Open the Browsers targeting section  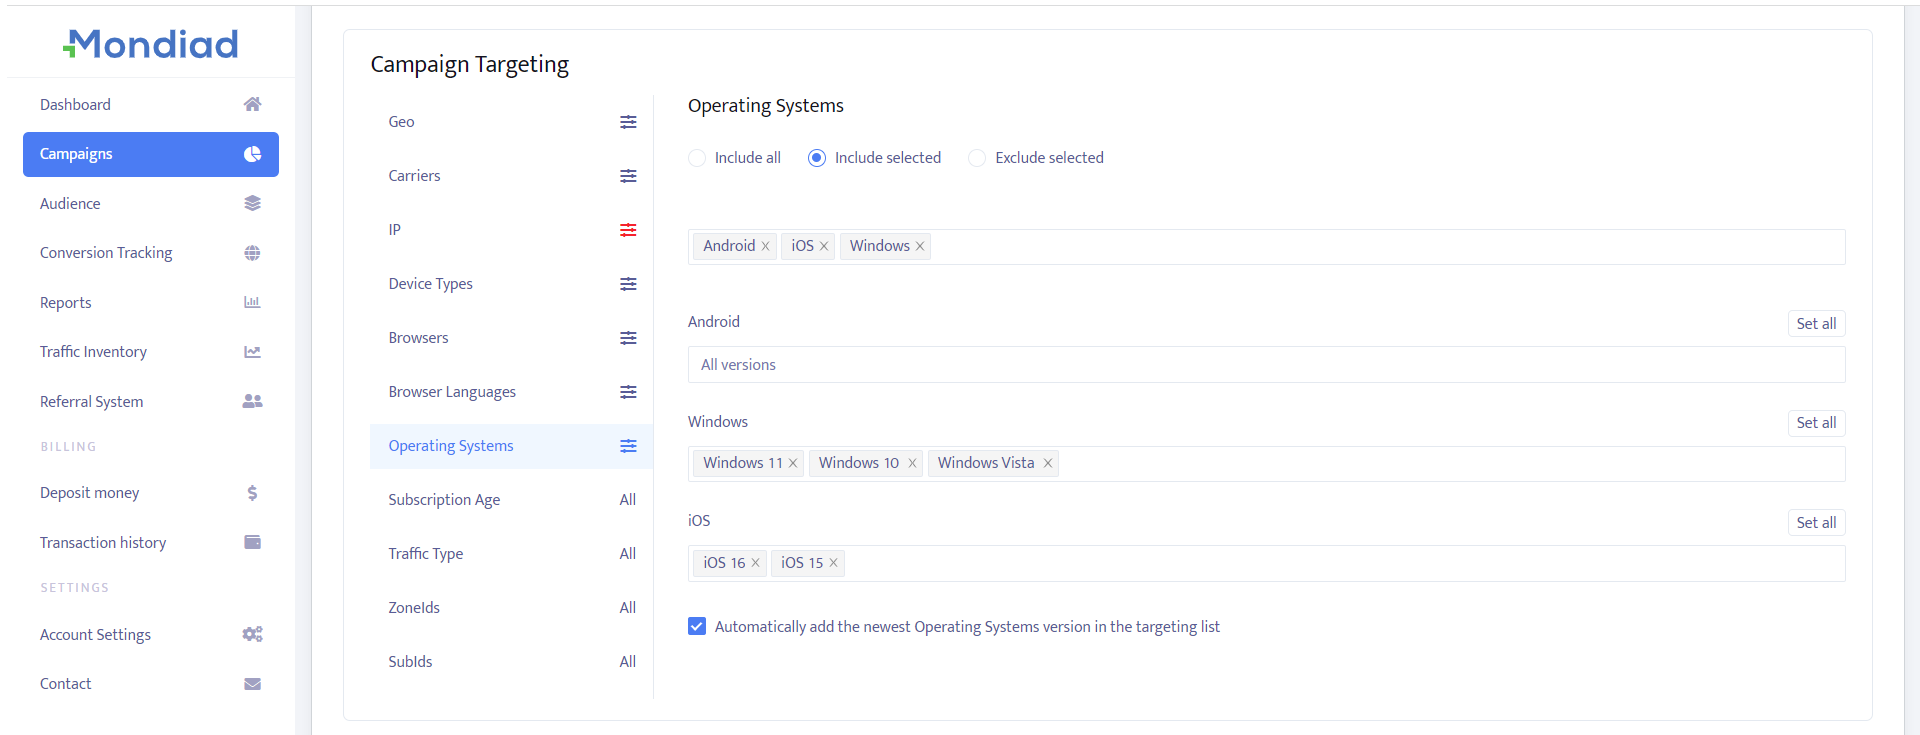419,338
